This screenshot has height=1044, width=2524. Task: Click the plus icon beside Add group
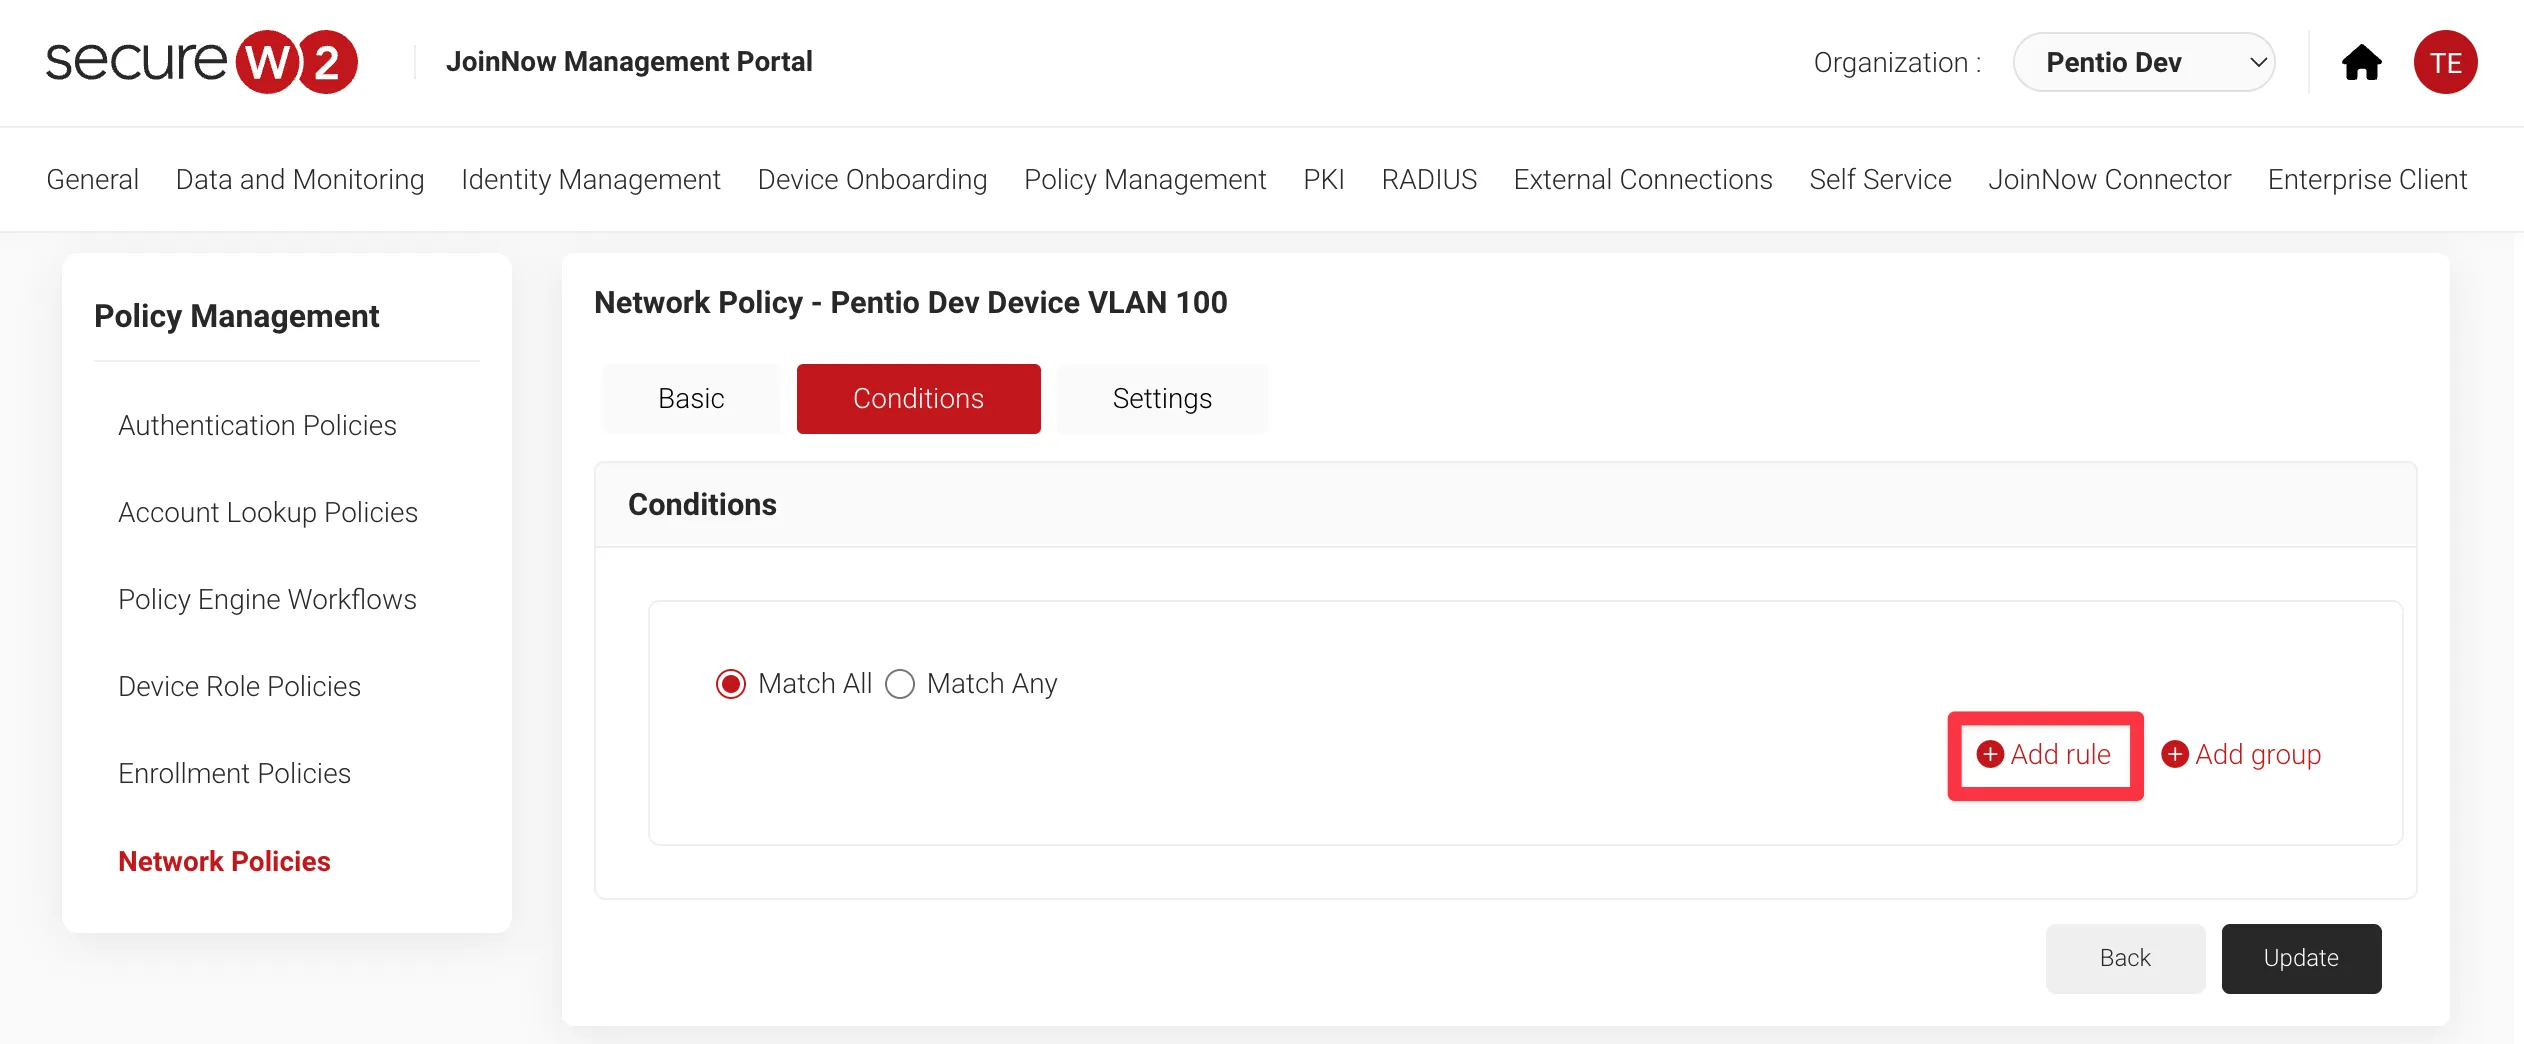click(2174, 754)
